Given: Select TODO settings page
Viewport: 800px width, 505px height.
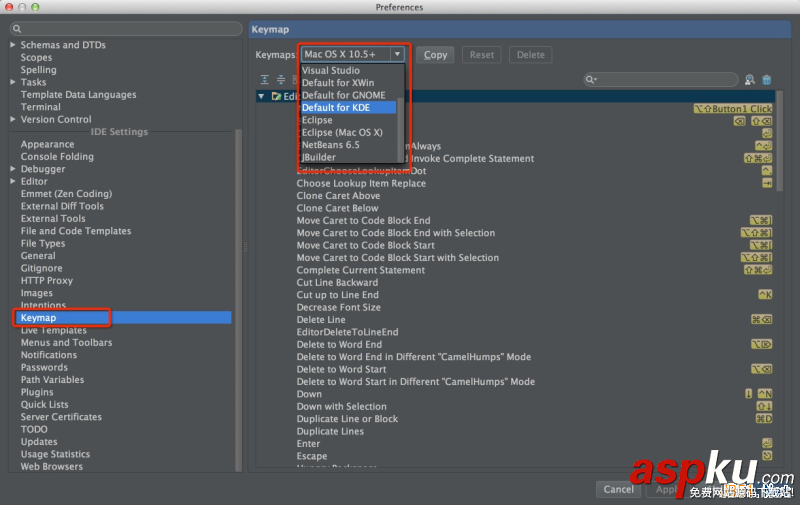Looking at the screenshot, I should (x=34, y=430).
